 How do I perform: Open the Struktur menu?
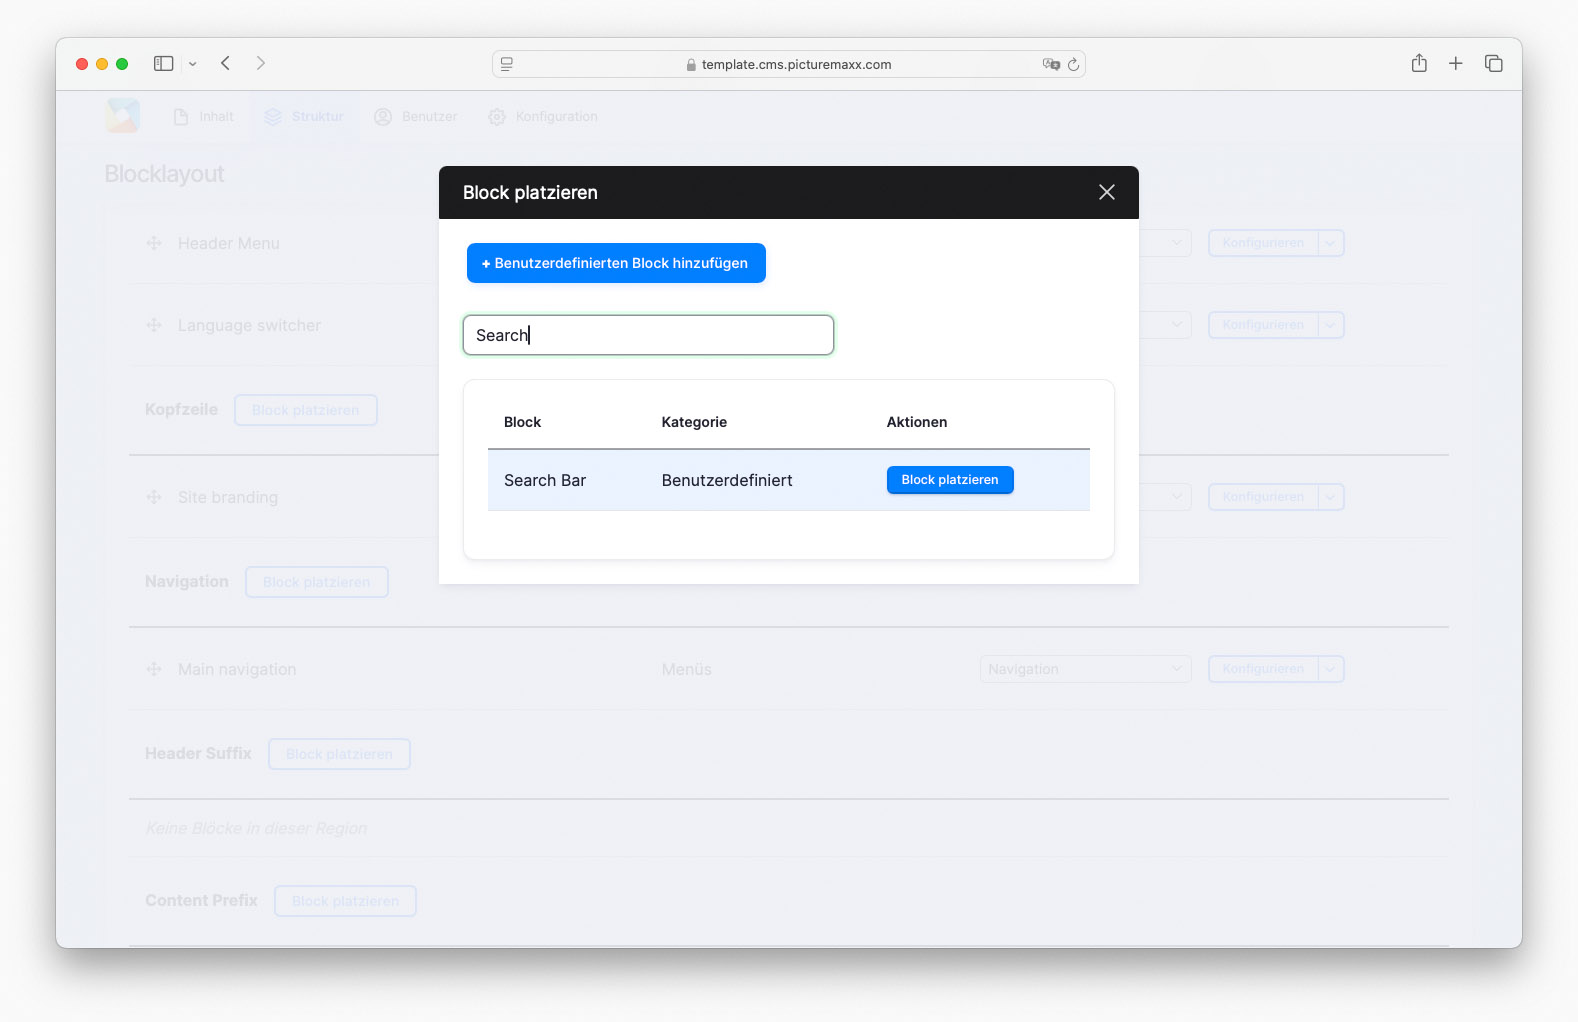point(304,117)
